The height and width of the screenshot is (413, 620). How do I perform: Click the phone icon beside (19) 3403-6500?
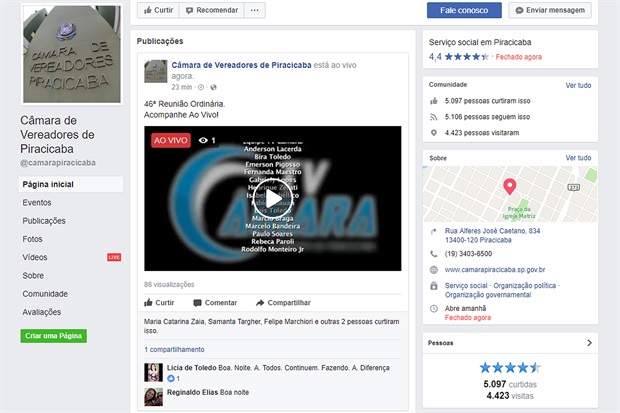coord(434,254)
